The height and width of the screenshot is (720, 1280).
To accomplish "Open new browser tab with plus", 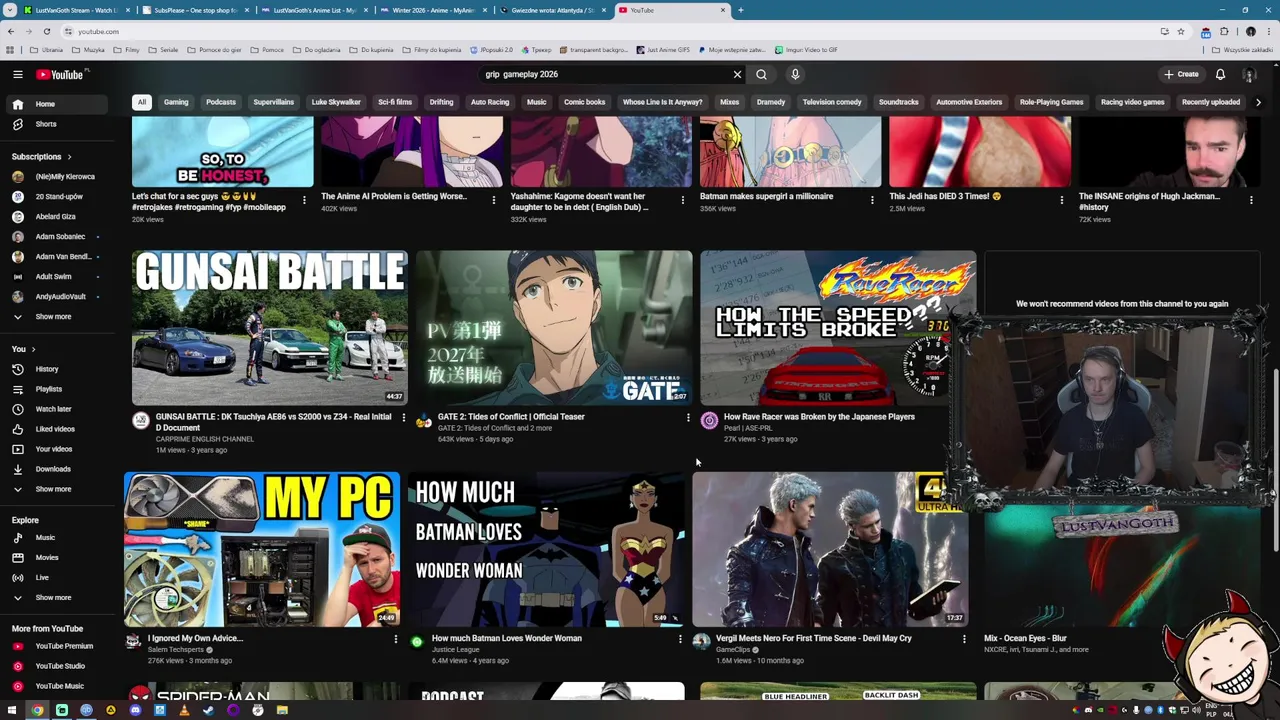I will pyautogui.click(x=740, y=10).
